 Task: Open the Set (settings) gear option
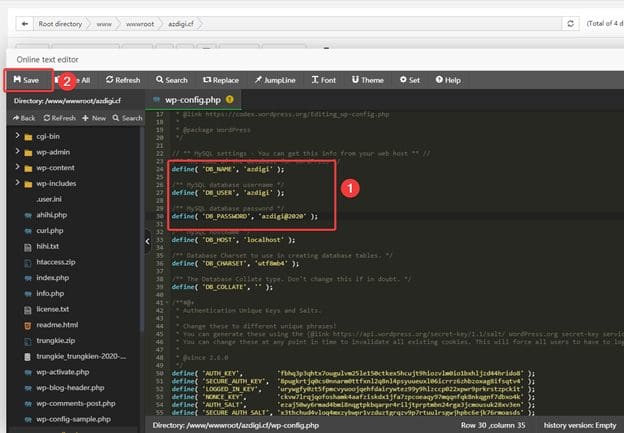click(409, 80)
